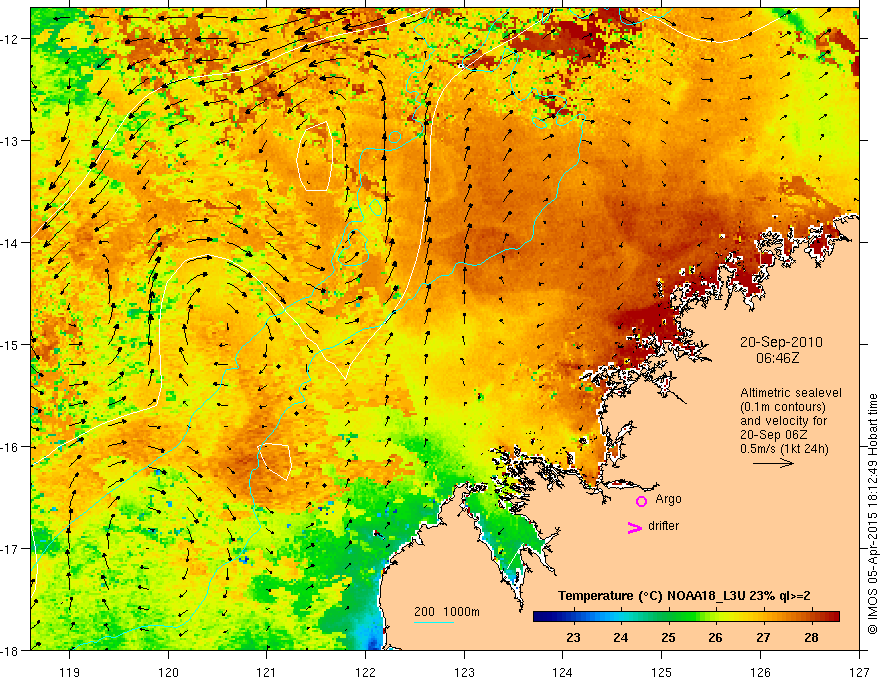Click the dark red end of the temperature colorbar
Viewport: 880px width, 680px height.
coord(835,617)
